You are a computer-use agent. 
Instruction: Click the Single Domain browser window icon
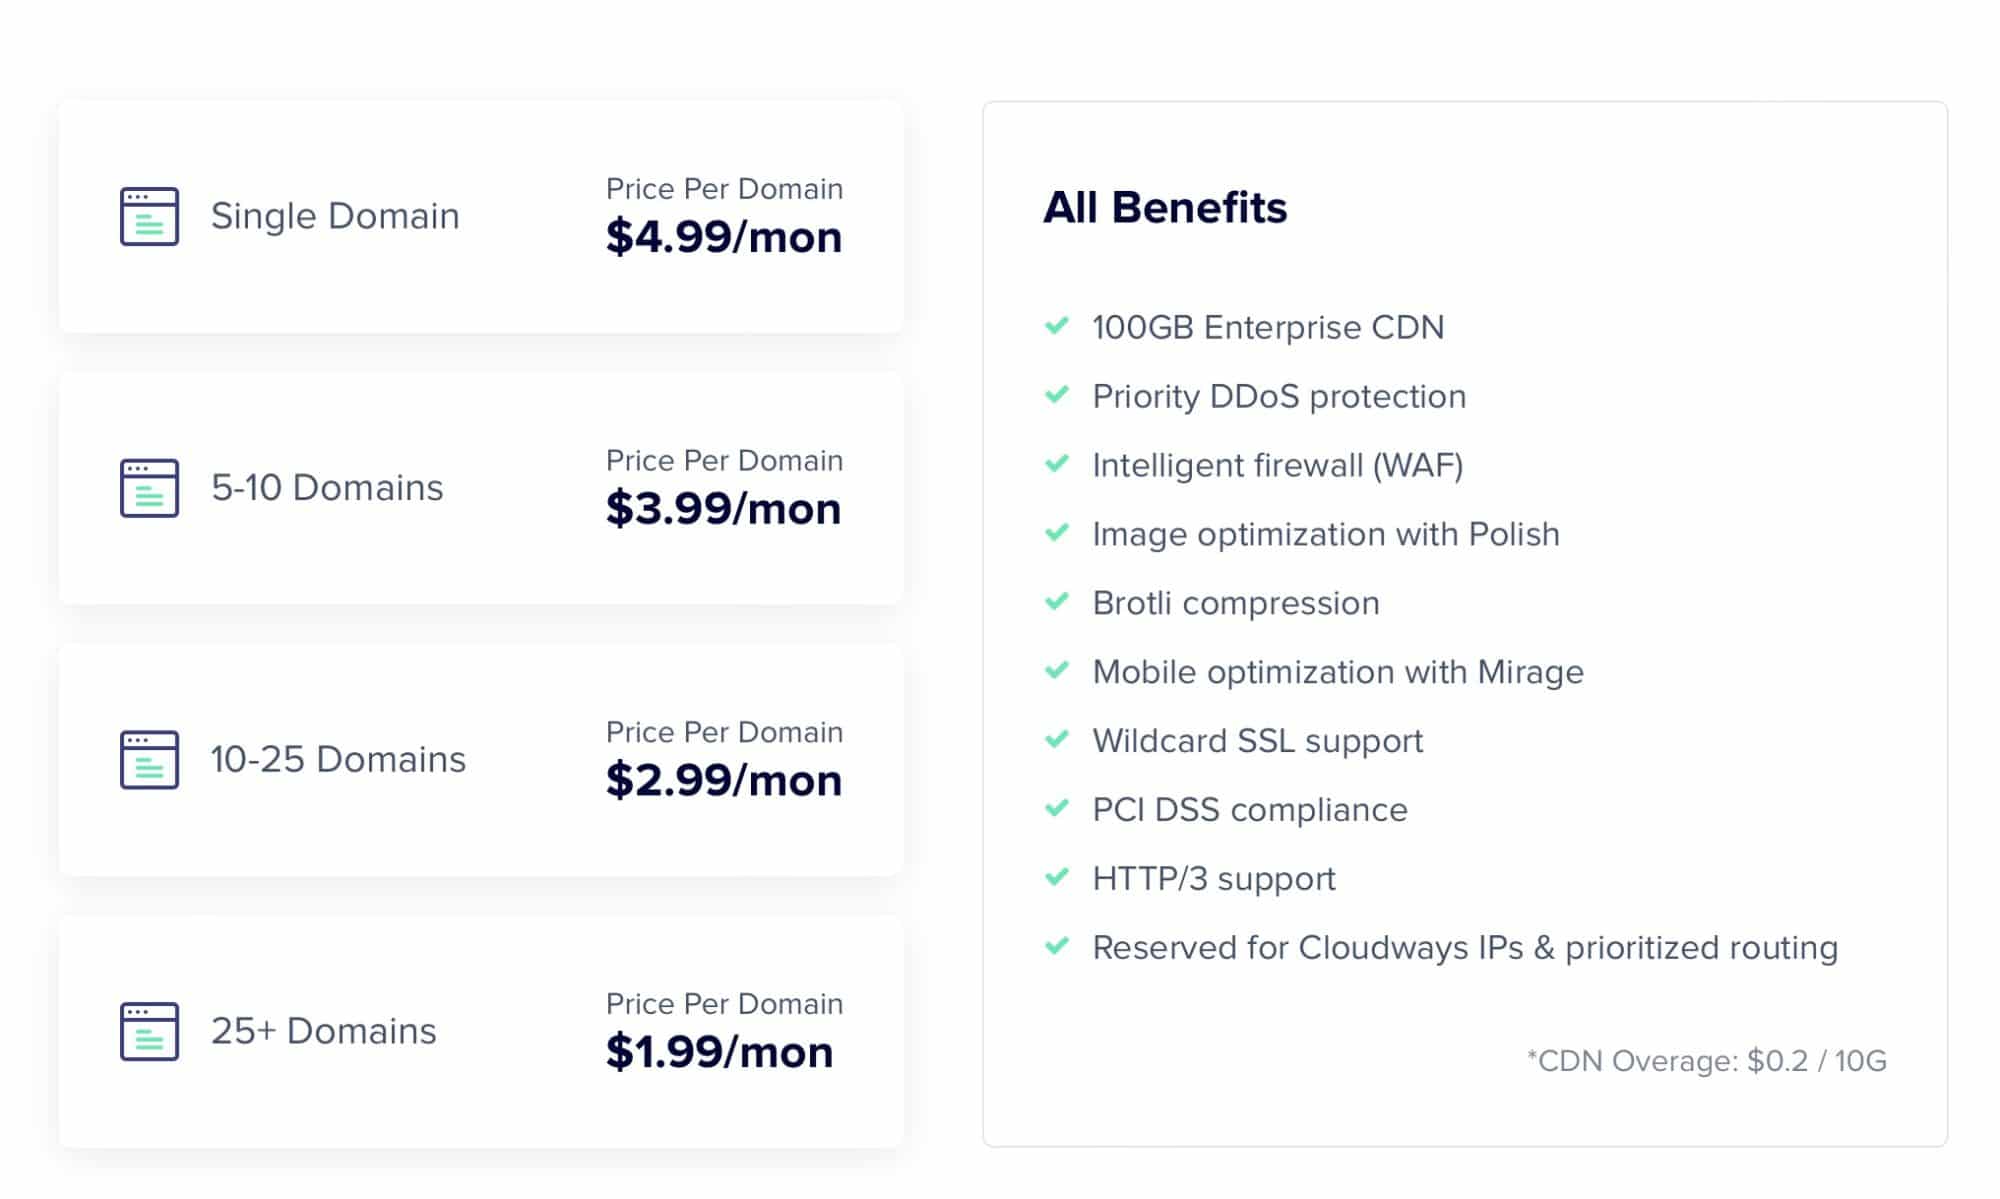click(149, 216)
